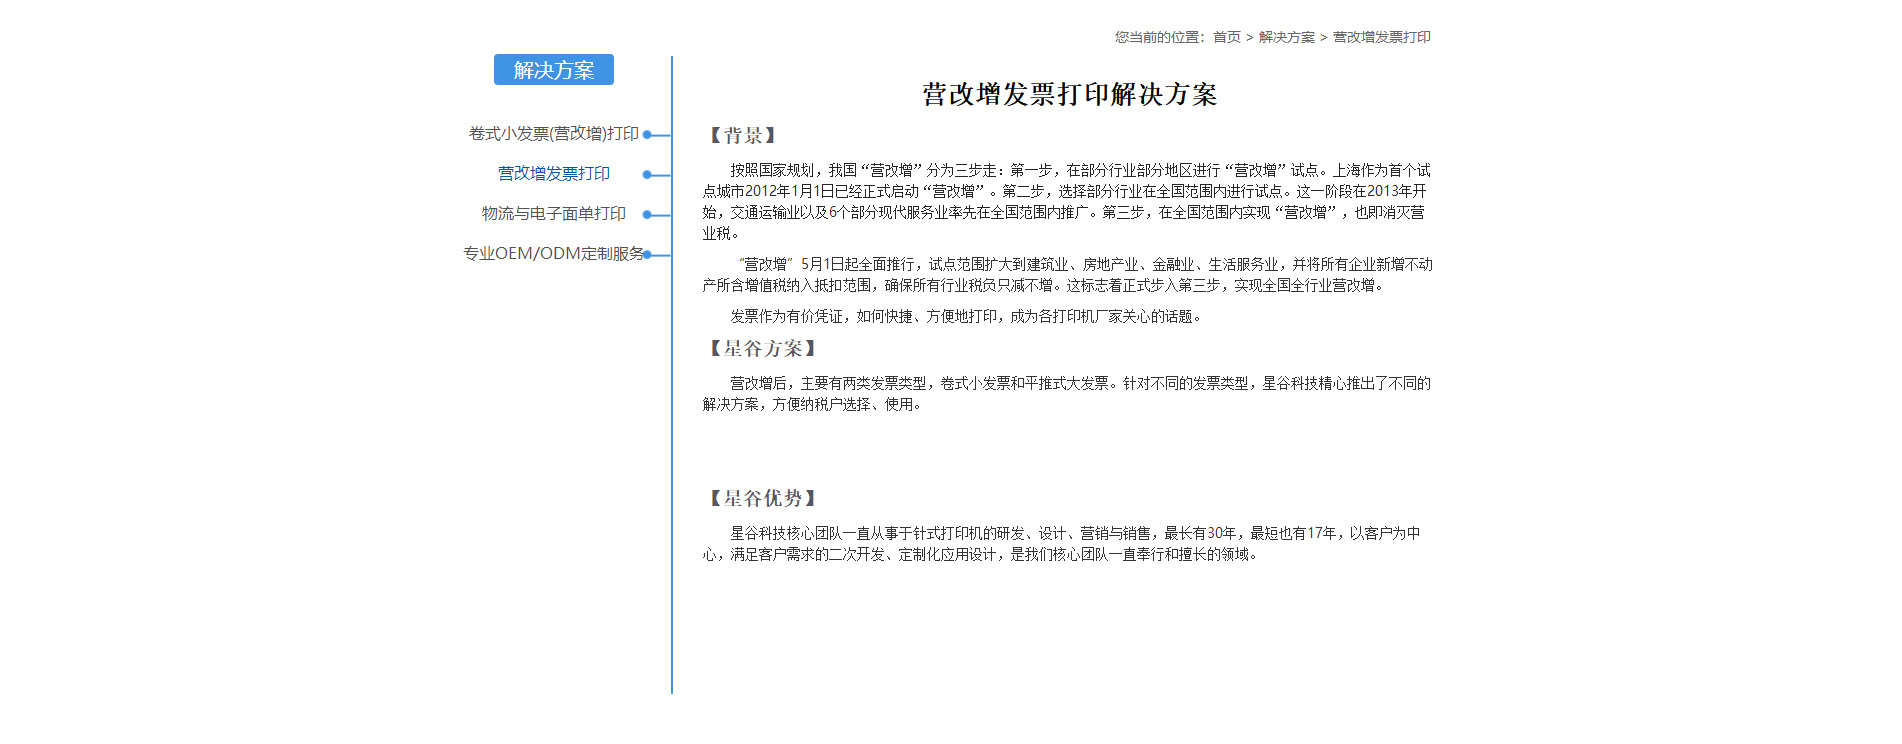Click the blue 解决方案 sidebar header

[553, 70]
